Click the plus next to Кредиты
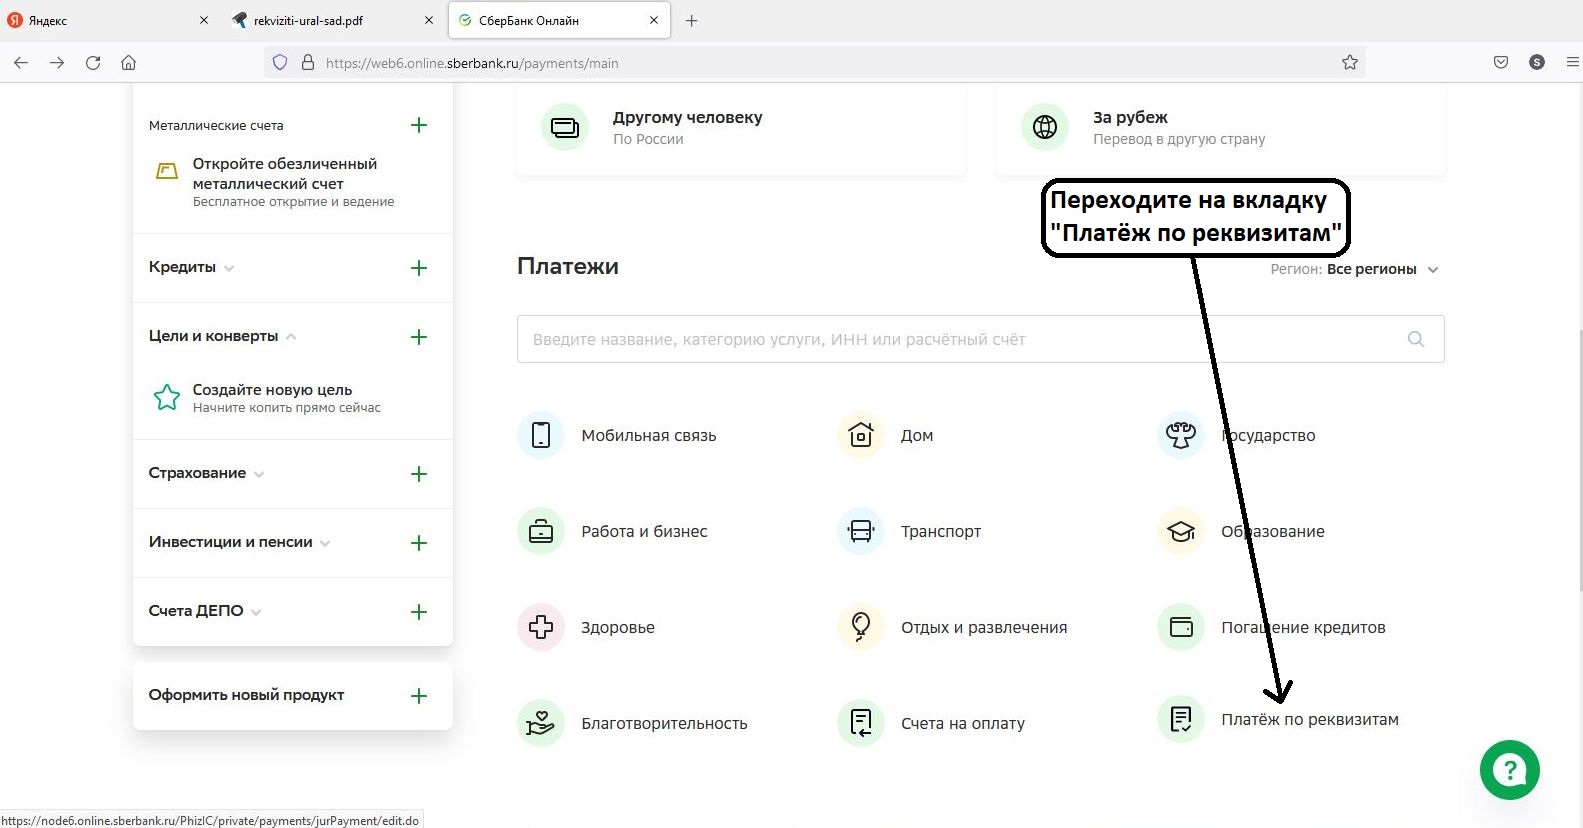 click(x=419, y=268)
